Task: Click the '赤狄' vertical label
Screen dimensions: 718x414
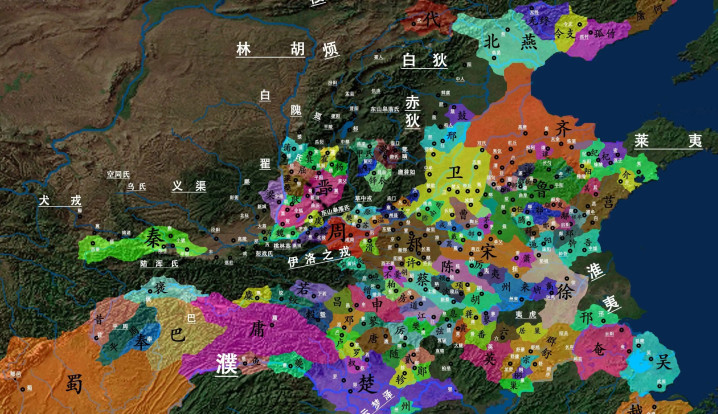Action: pyautogui.click(x=412, y=111)
